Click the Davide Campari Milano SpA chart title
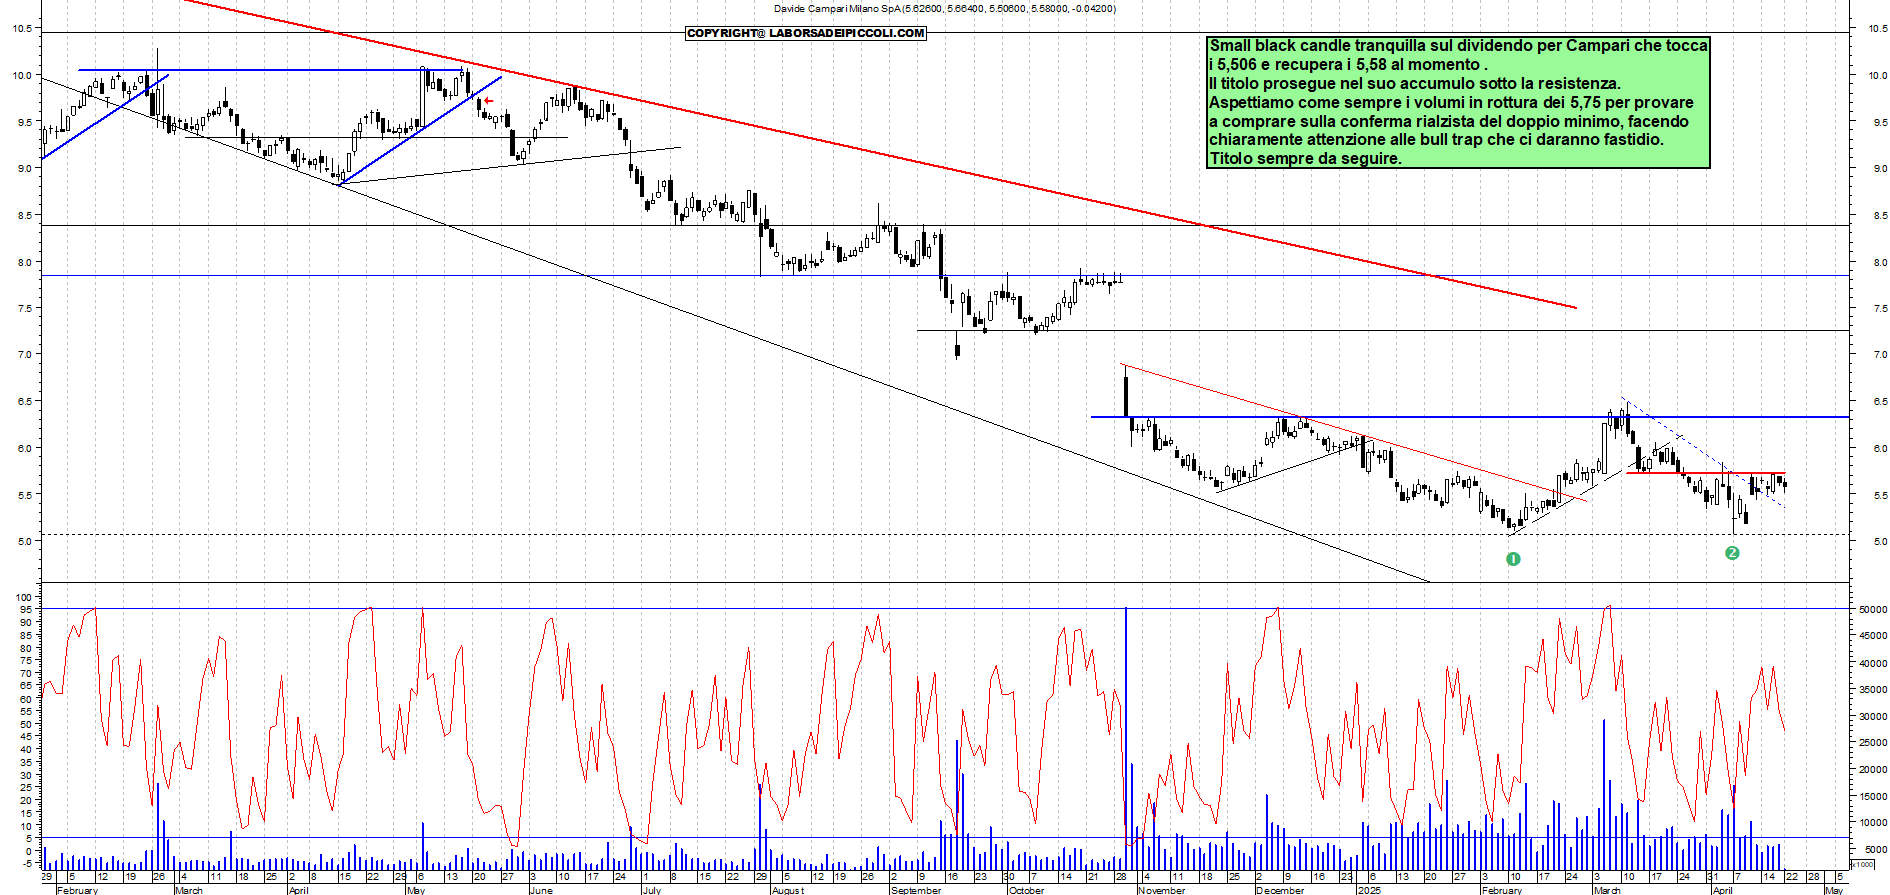The image size is (1890, 895). click(x=945, y=8)
